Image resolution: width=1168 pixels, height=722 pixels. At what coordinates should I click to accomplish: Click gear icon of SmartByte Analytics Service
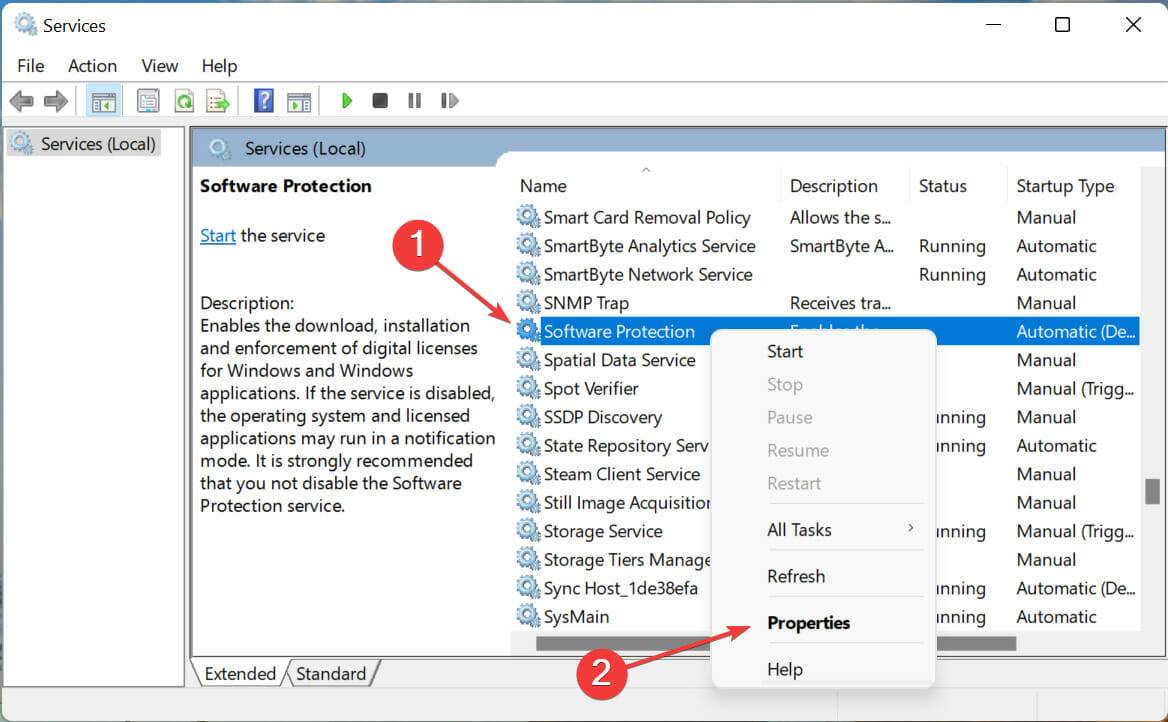click(x=528, y=245)
